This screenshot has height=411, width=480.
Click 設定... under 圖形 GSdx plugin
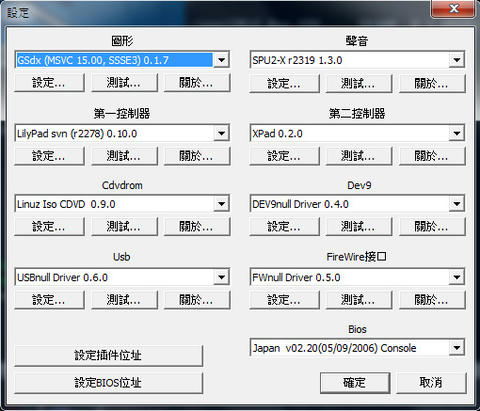point(49,83)
